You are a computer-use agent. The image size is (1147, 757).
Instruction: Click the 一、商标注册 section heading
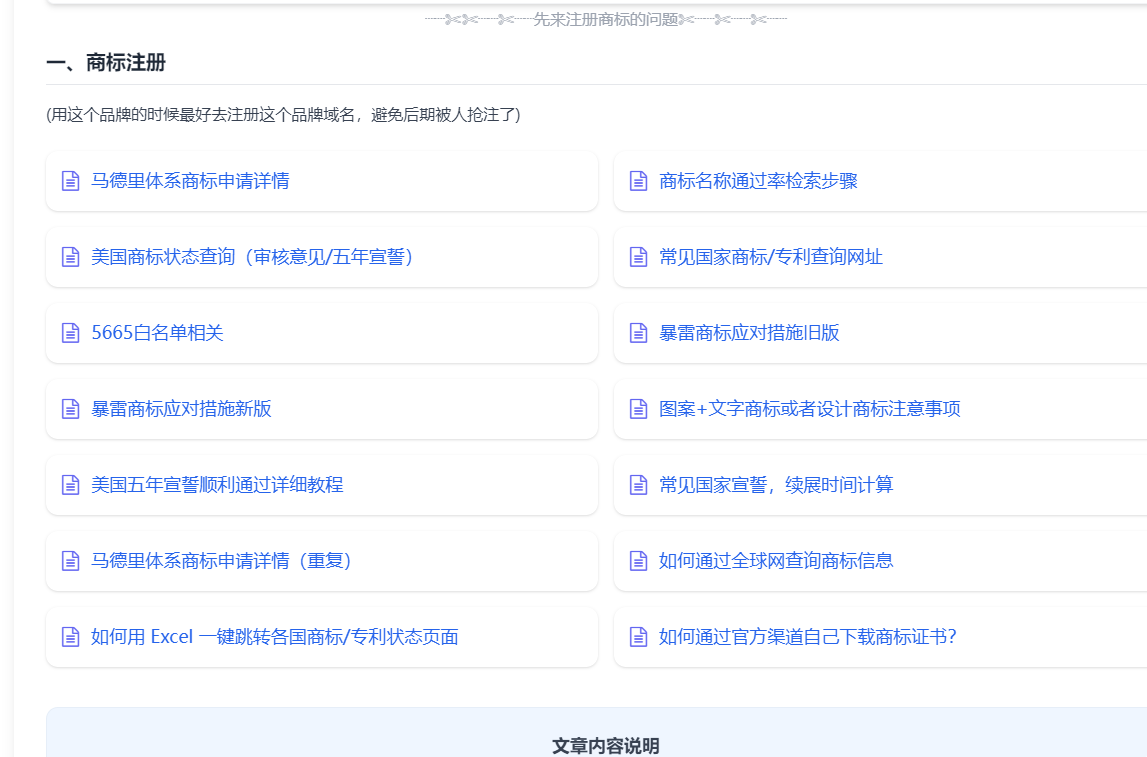(106, 63)
